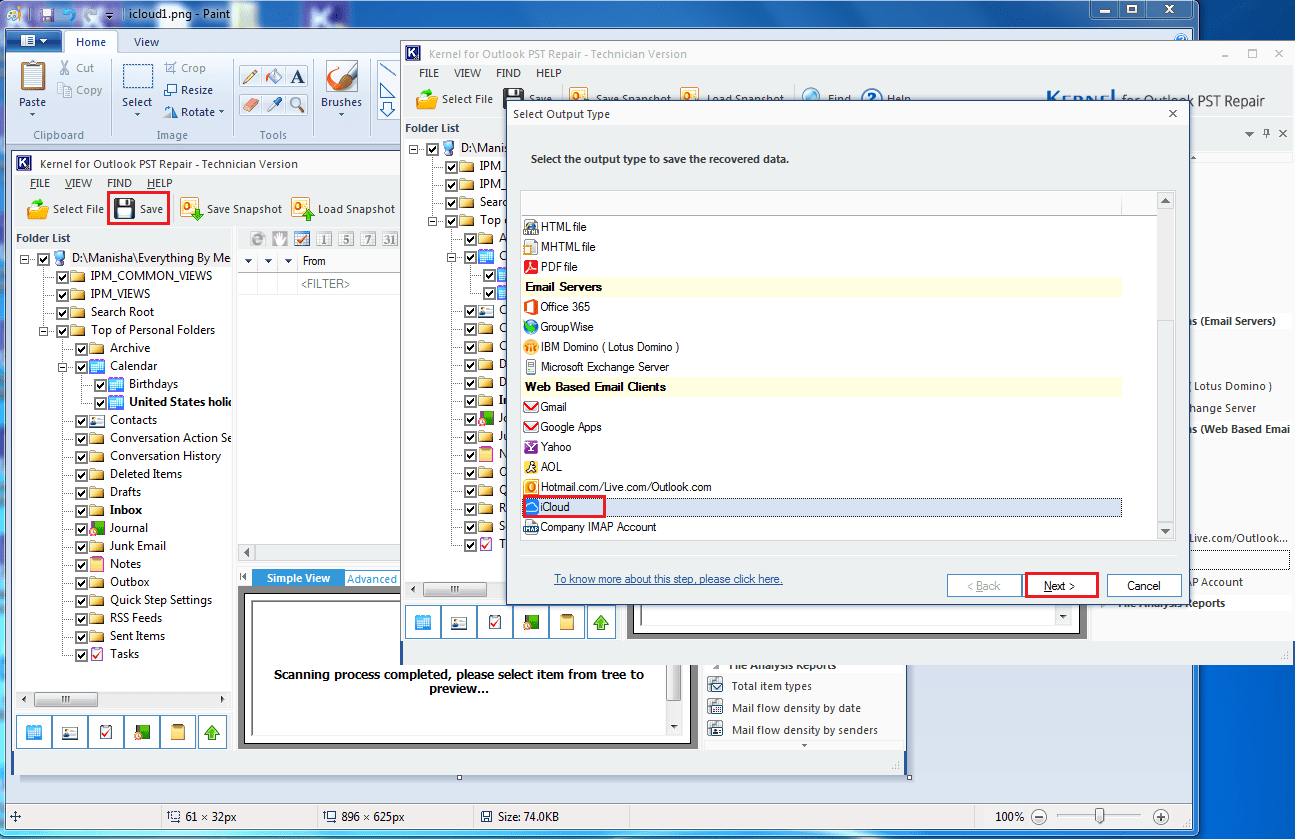
Task: Choose the rectangular Select tool in Paint
Action: click(x=137, y=78)
